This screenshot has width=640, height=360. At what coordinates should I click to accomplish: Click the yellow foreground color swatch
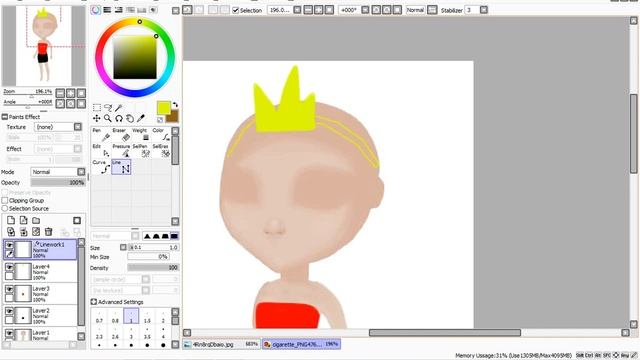(x=163, y=108)
